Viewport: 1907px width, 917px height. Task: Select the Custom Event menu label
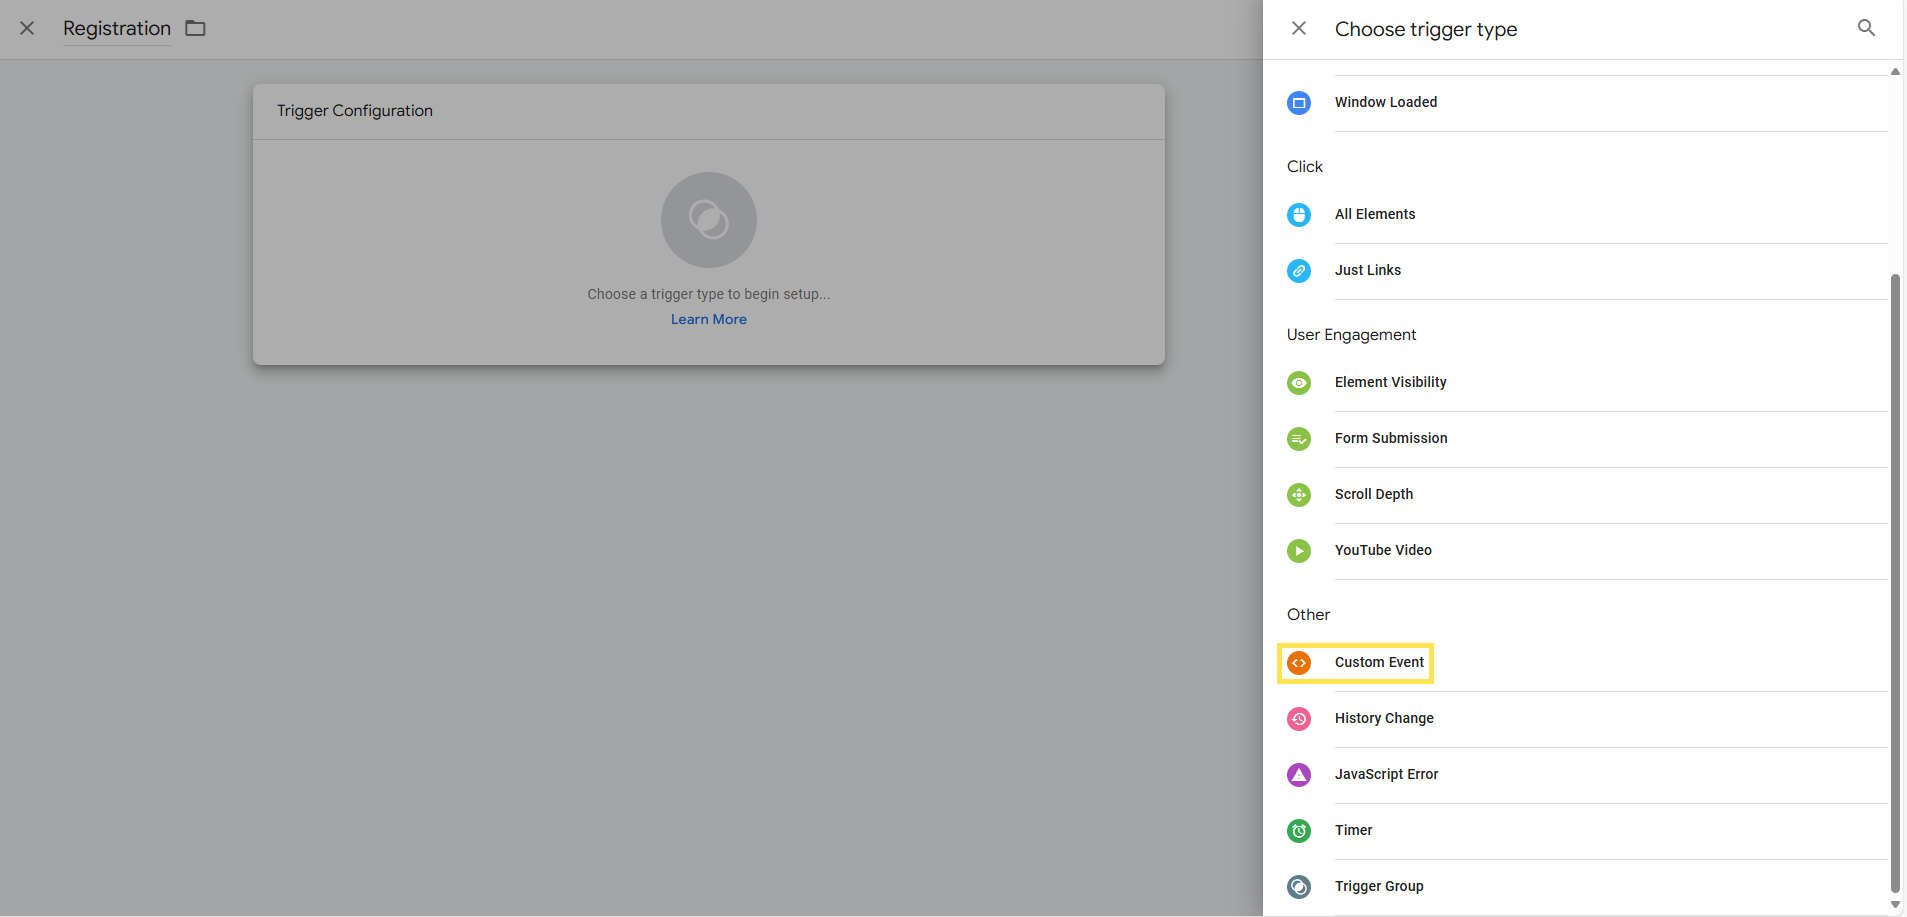(x=1378, y=663)
